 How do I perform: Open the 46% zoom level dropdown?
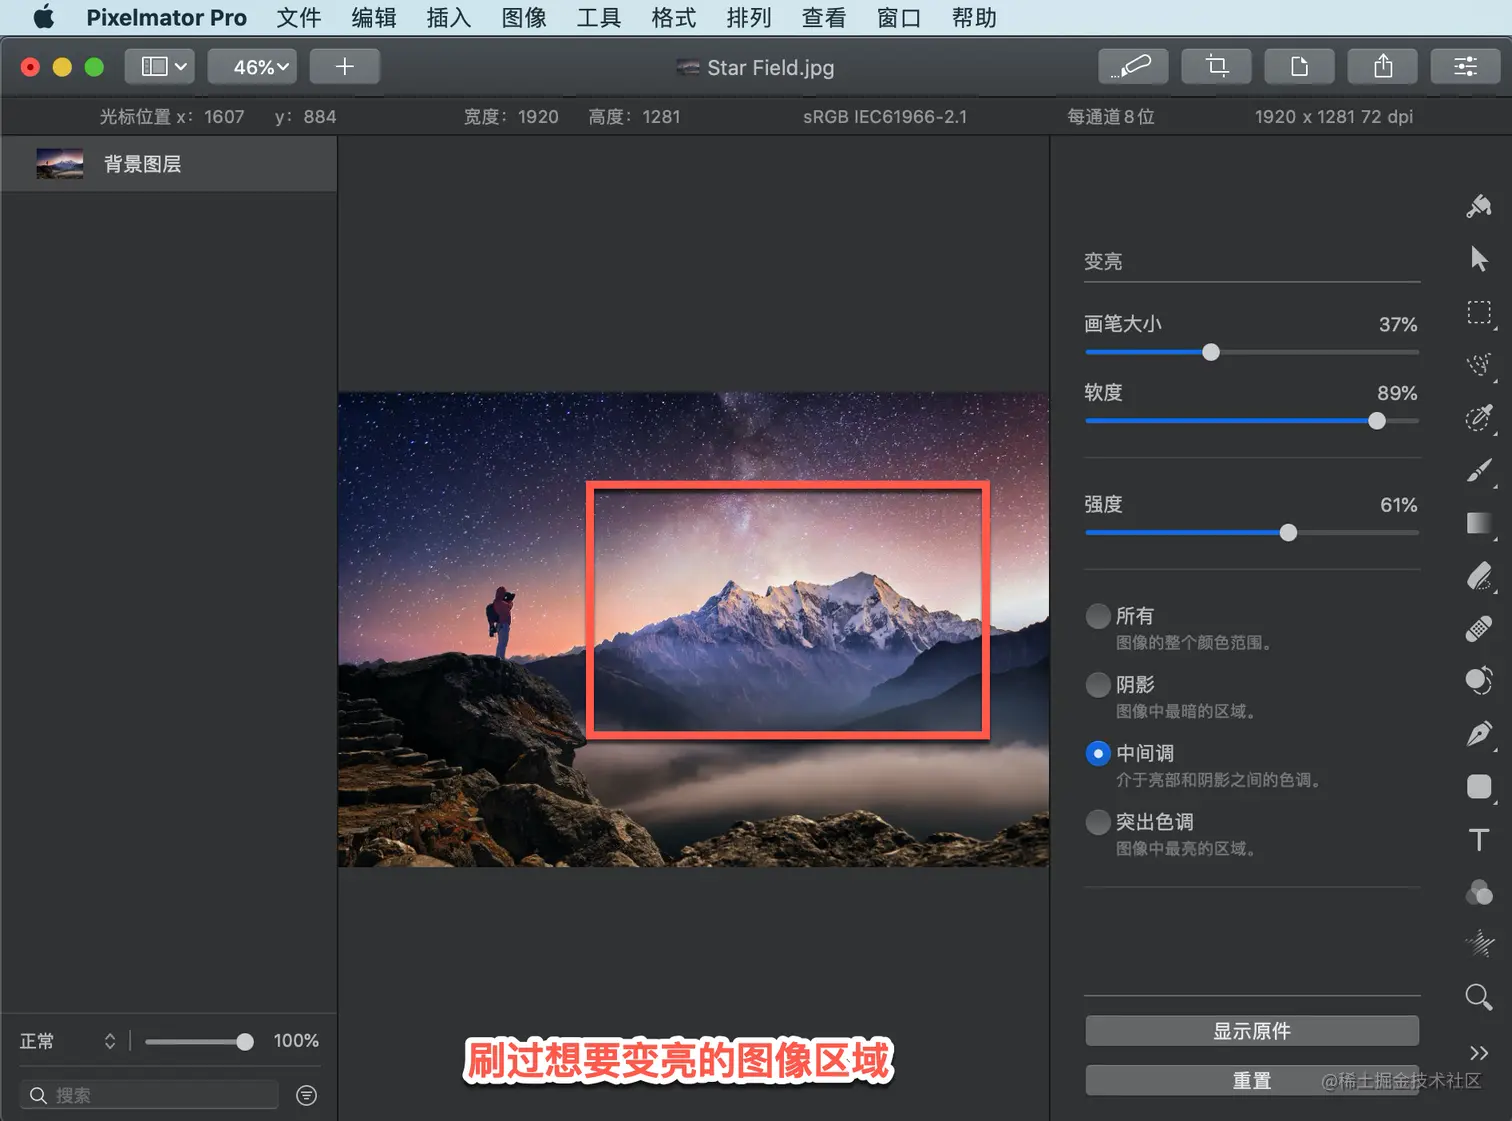click(252, 67)
